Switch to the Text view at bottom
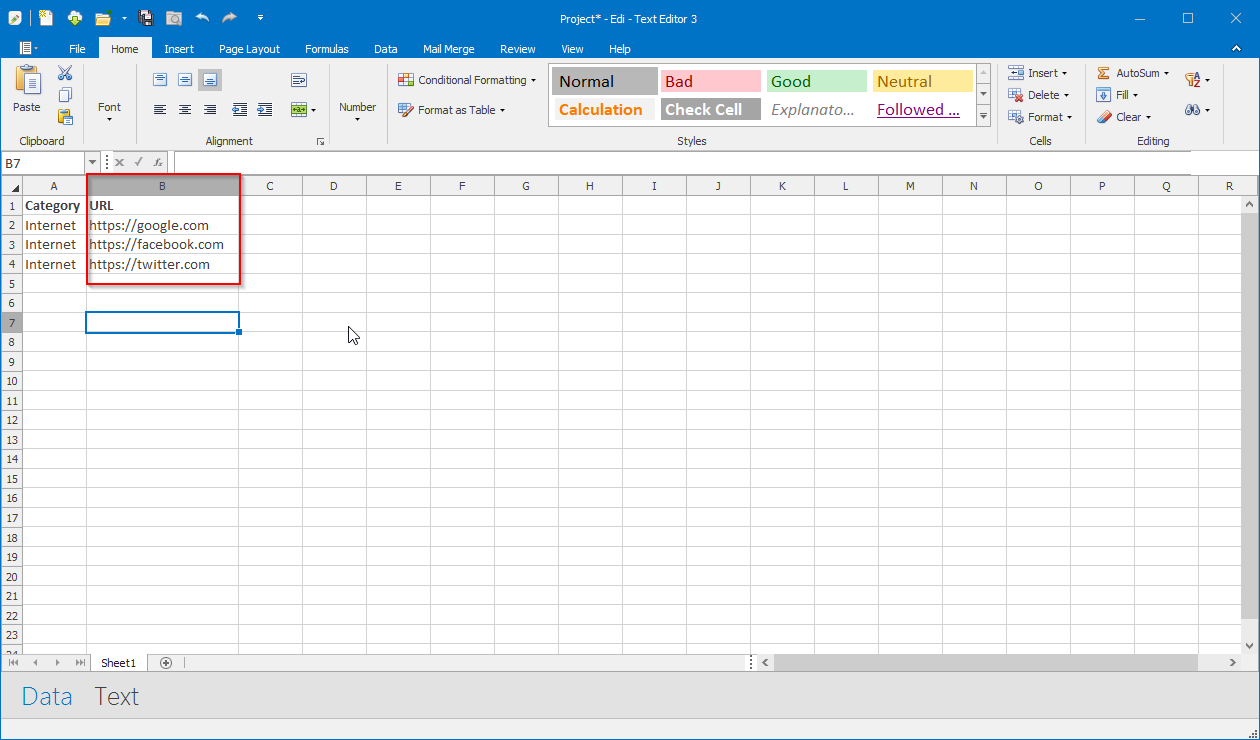This screenshot has height=740, width=1260. tap(116, 697)
